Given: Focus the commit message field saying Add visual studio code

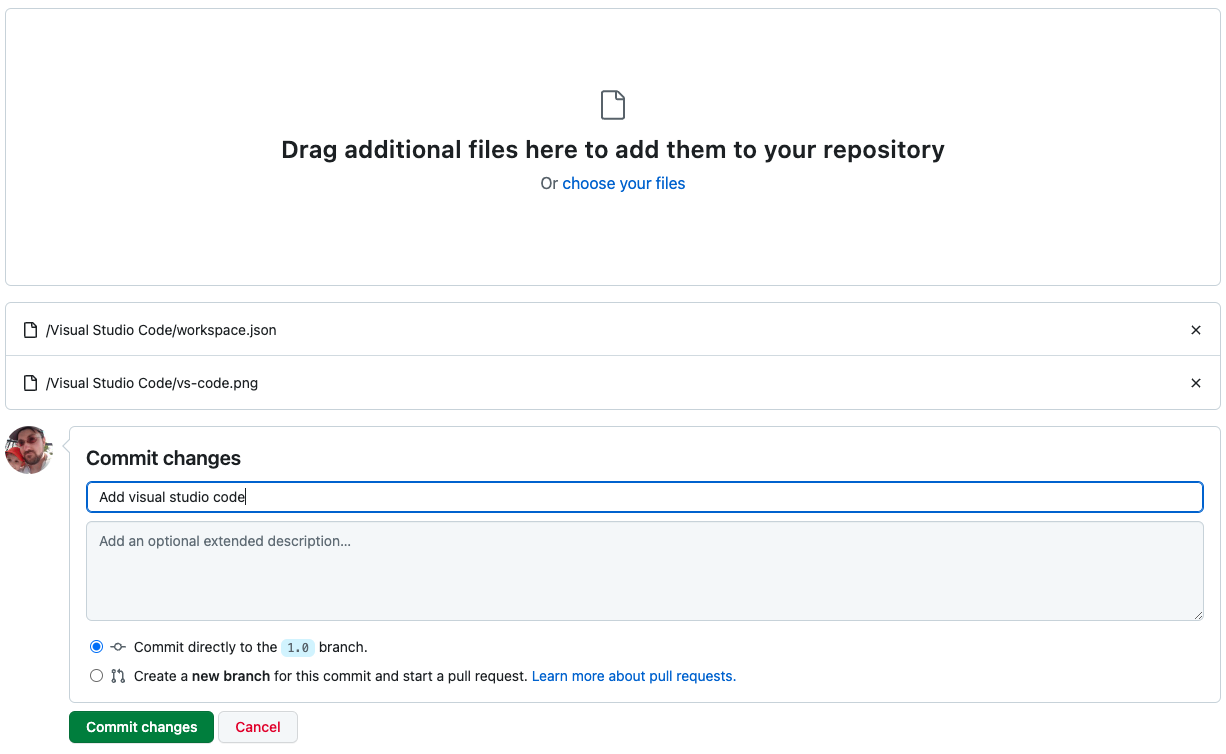Looking at the screenshot, I should click(x=645, y=497).
